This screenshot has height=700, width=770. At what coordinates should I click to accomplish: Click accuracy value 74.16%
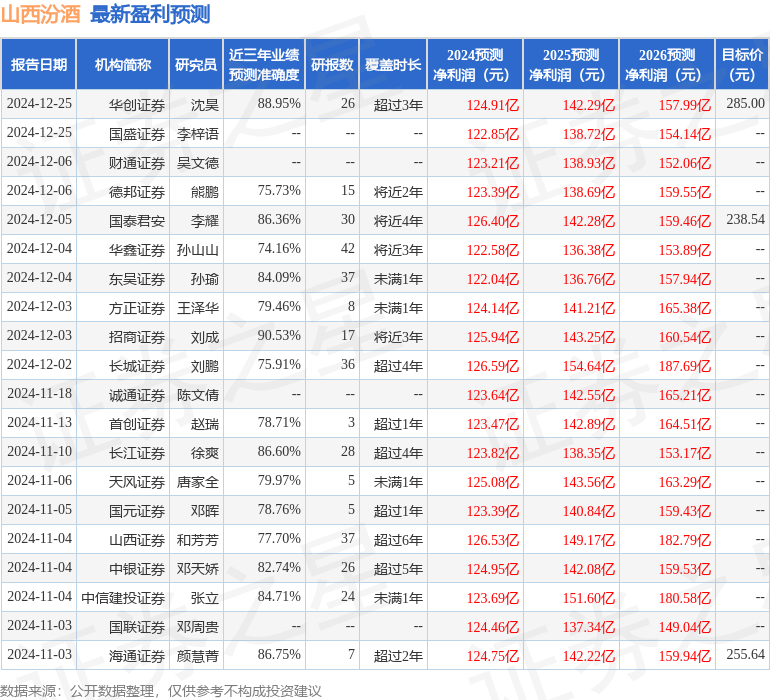tap(279, 248)
